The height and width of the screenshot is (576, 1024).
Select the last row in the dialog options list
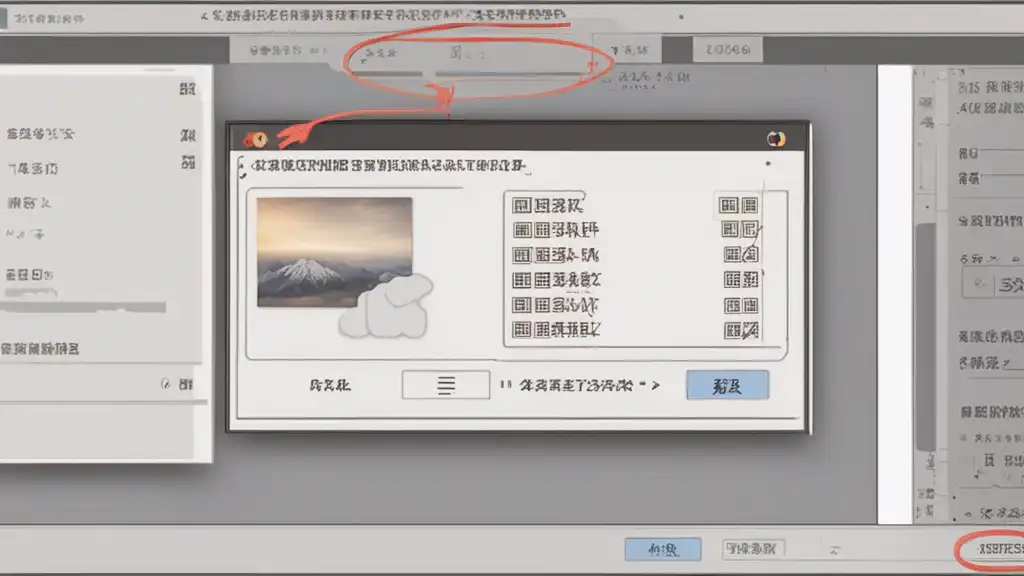click(x=635, y=330)
